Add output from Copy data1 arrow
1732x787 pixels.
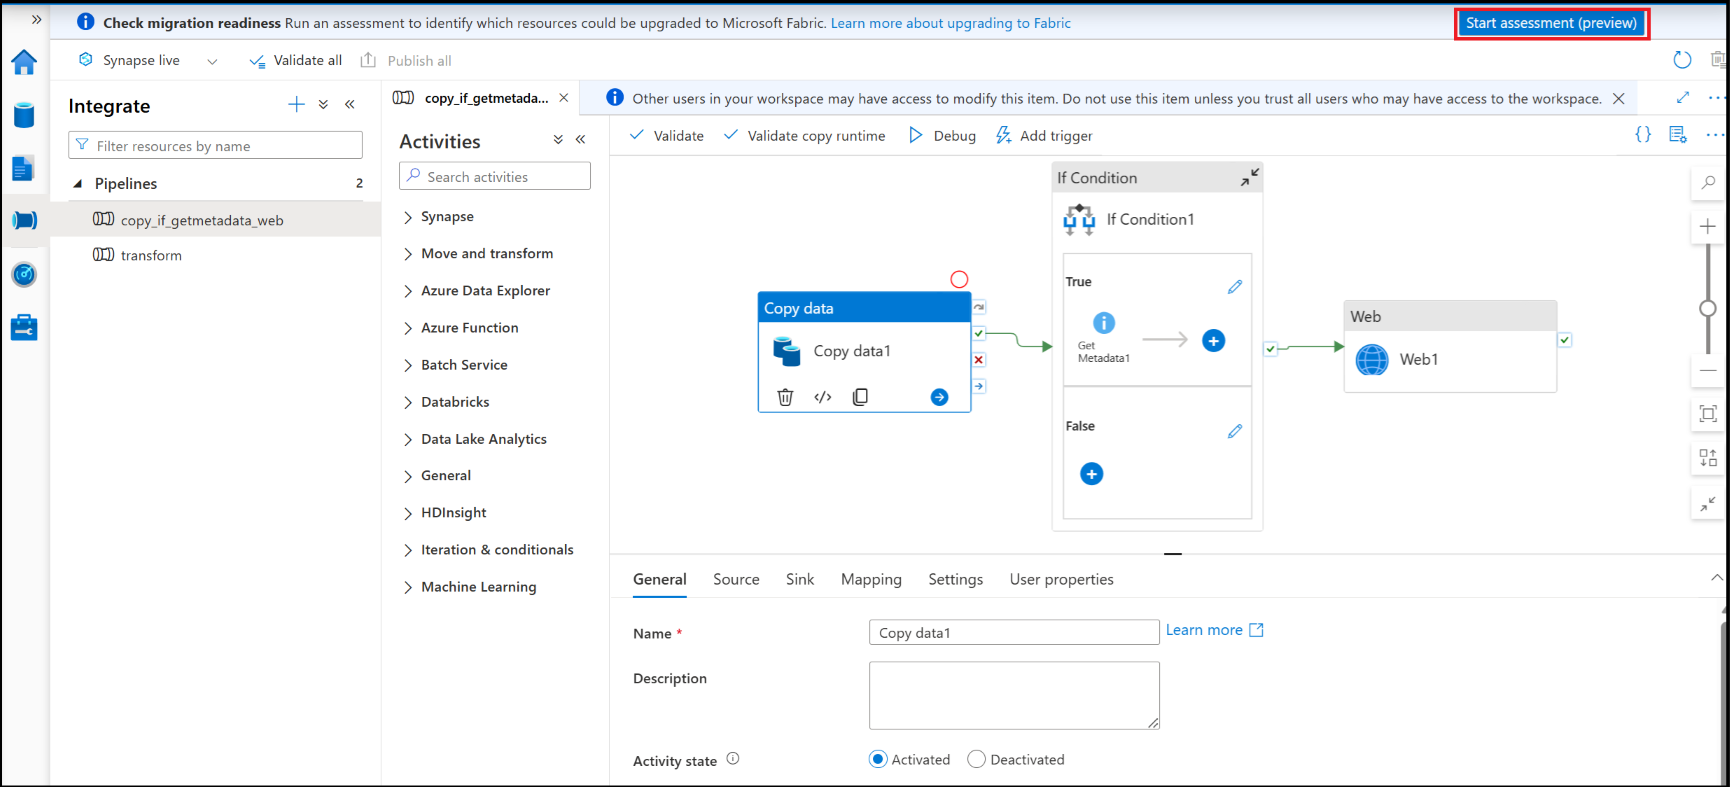939,397
